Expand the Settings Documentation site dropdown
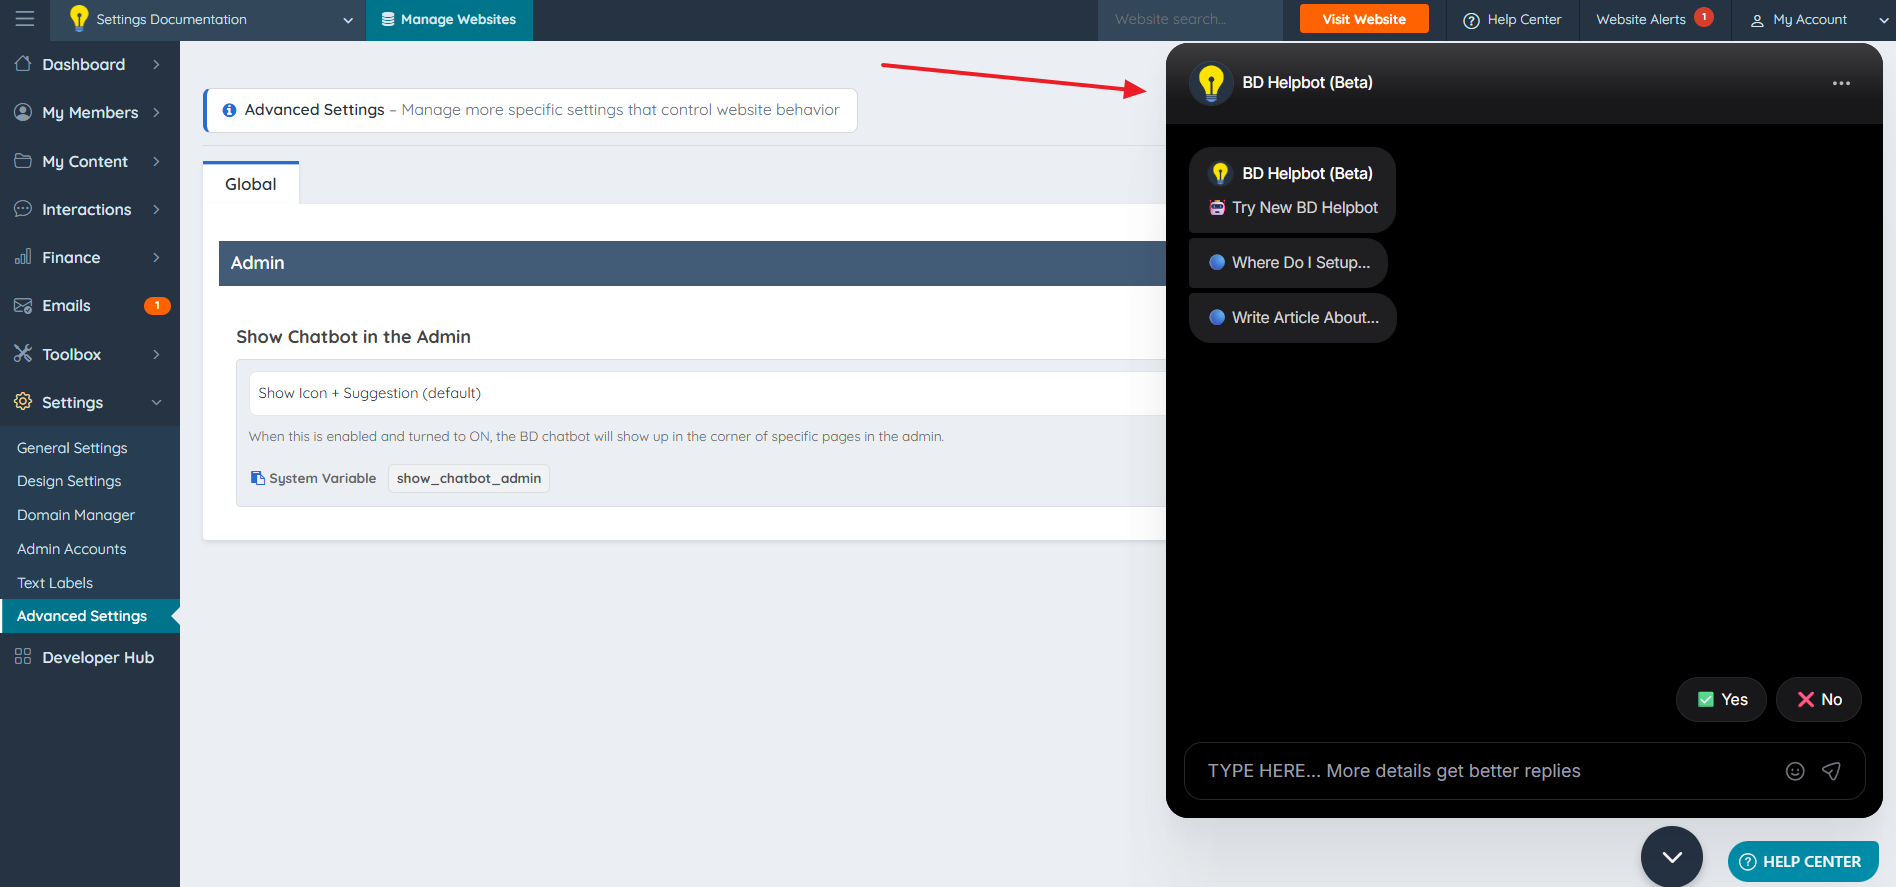 coord(348,20)
